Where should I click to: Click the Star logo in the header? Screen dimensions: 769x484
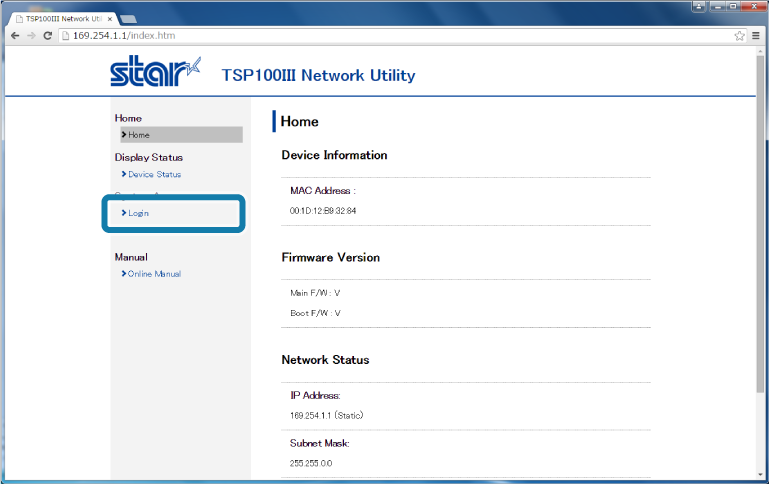click(155, 71)
